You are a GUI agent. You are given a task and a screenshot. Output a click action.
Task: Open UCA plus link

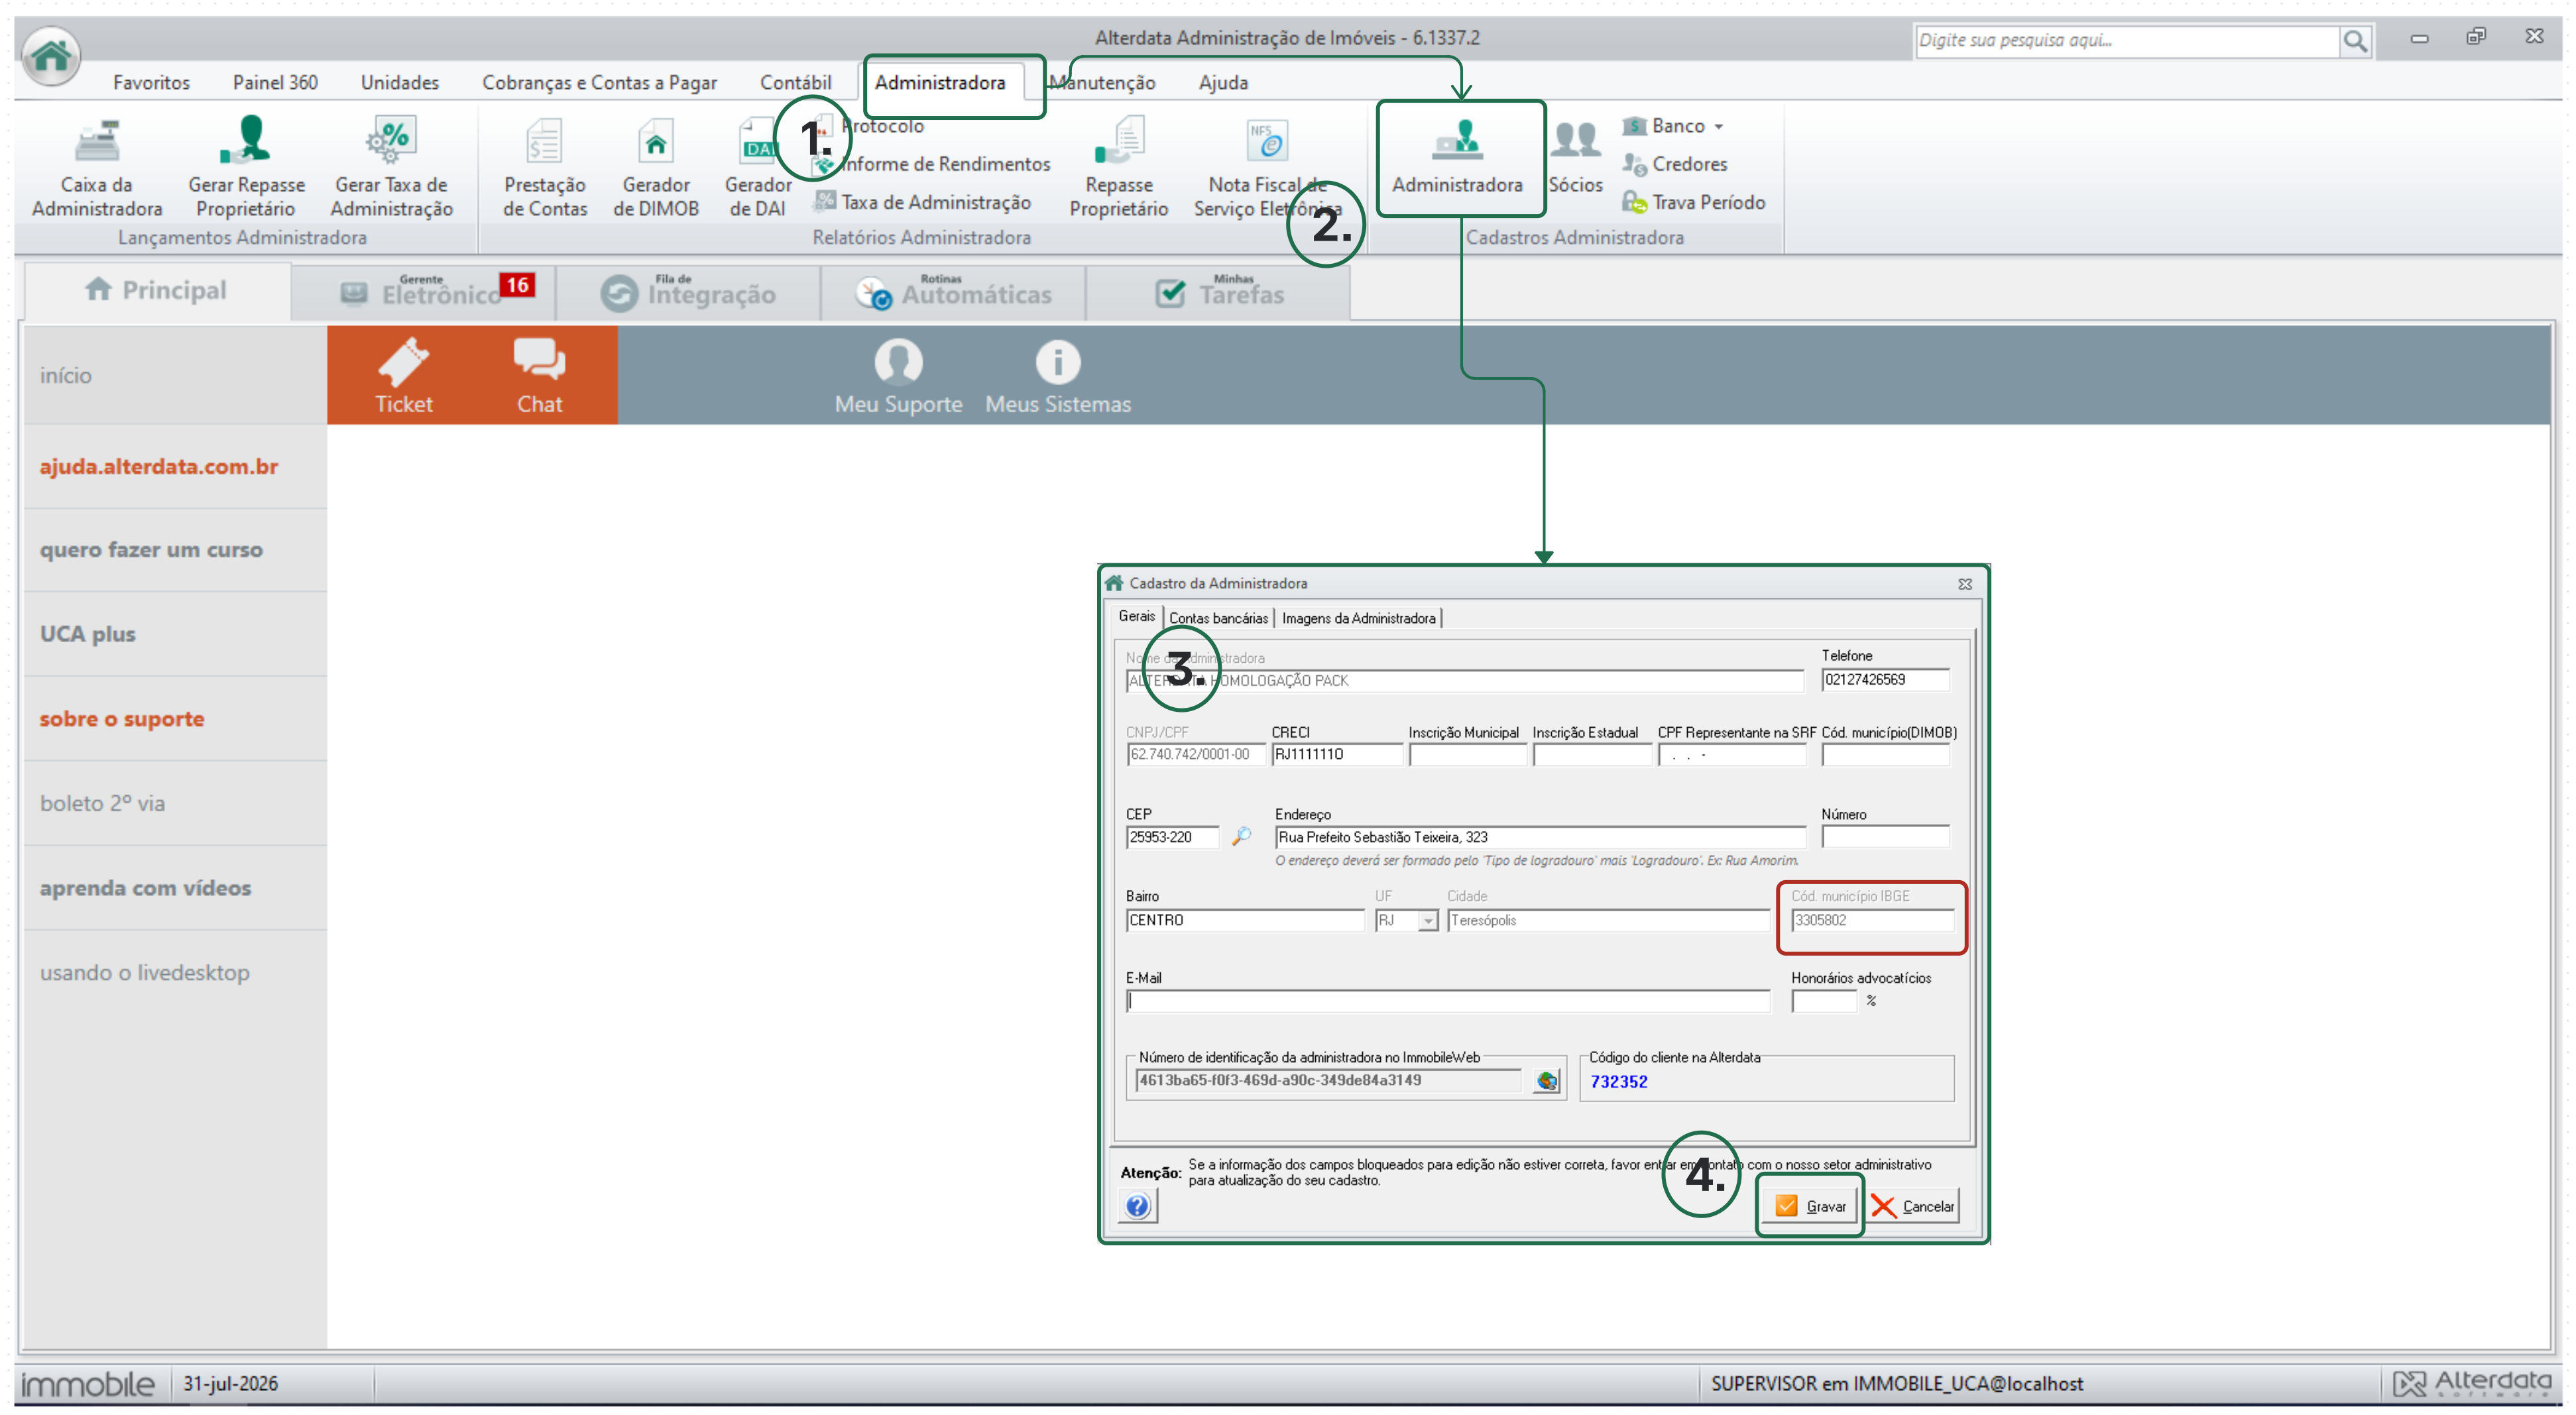[x=88, y=634]
